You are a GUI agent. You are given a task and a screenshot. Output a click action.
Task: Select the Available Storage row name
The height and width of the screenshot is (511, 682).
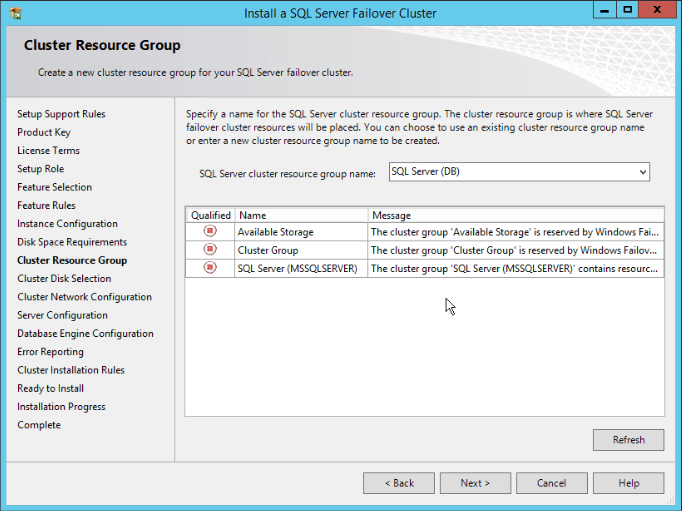click(275, 232)
